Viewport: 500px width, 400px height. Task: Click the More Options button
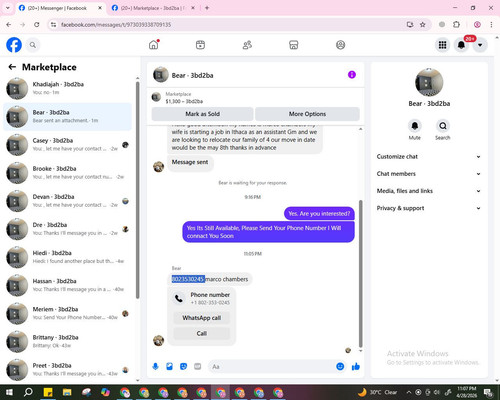click(307, 114)
